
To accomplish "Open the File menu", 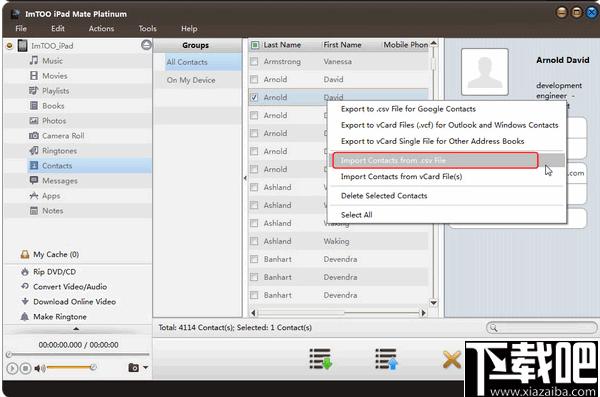I will pos(21,28).
